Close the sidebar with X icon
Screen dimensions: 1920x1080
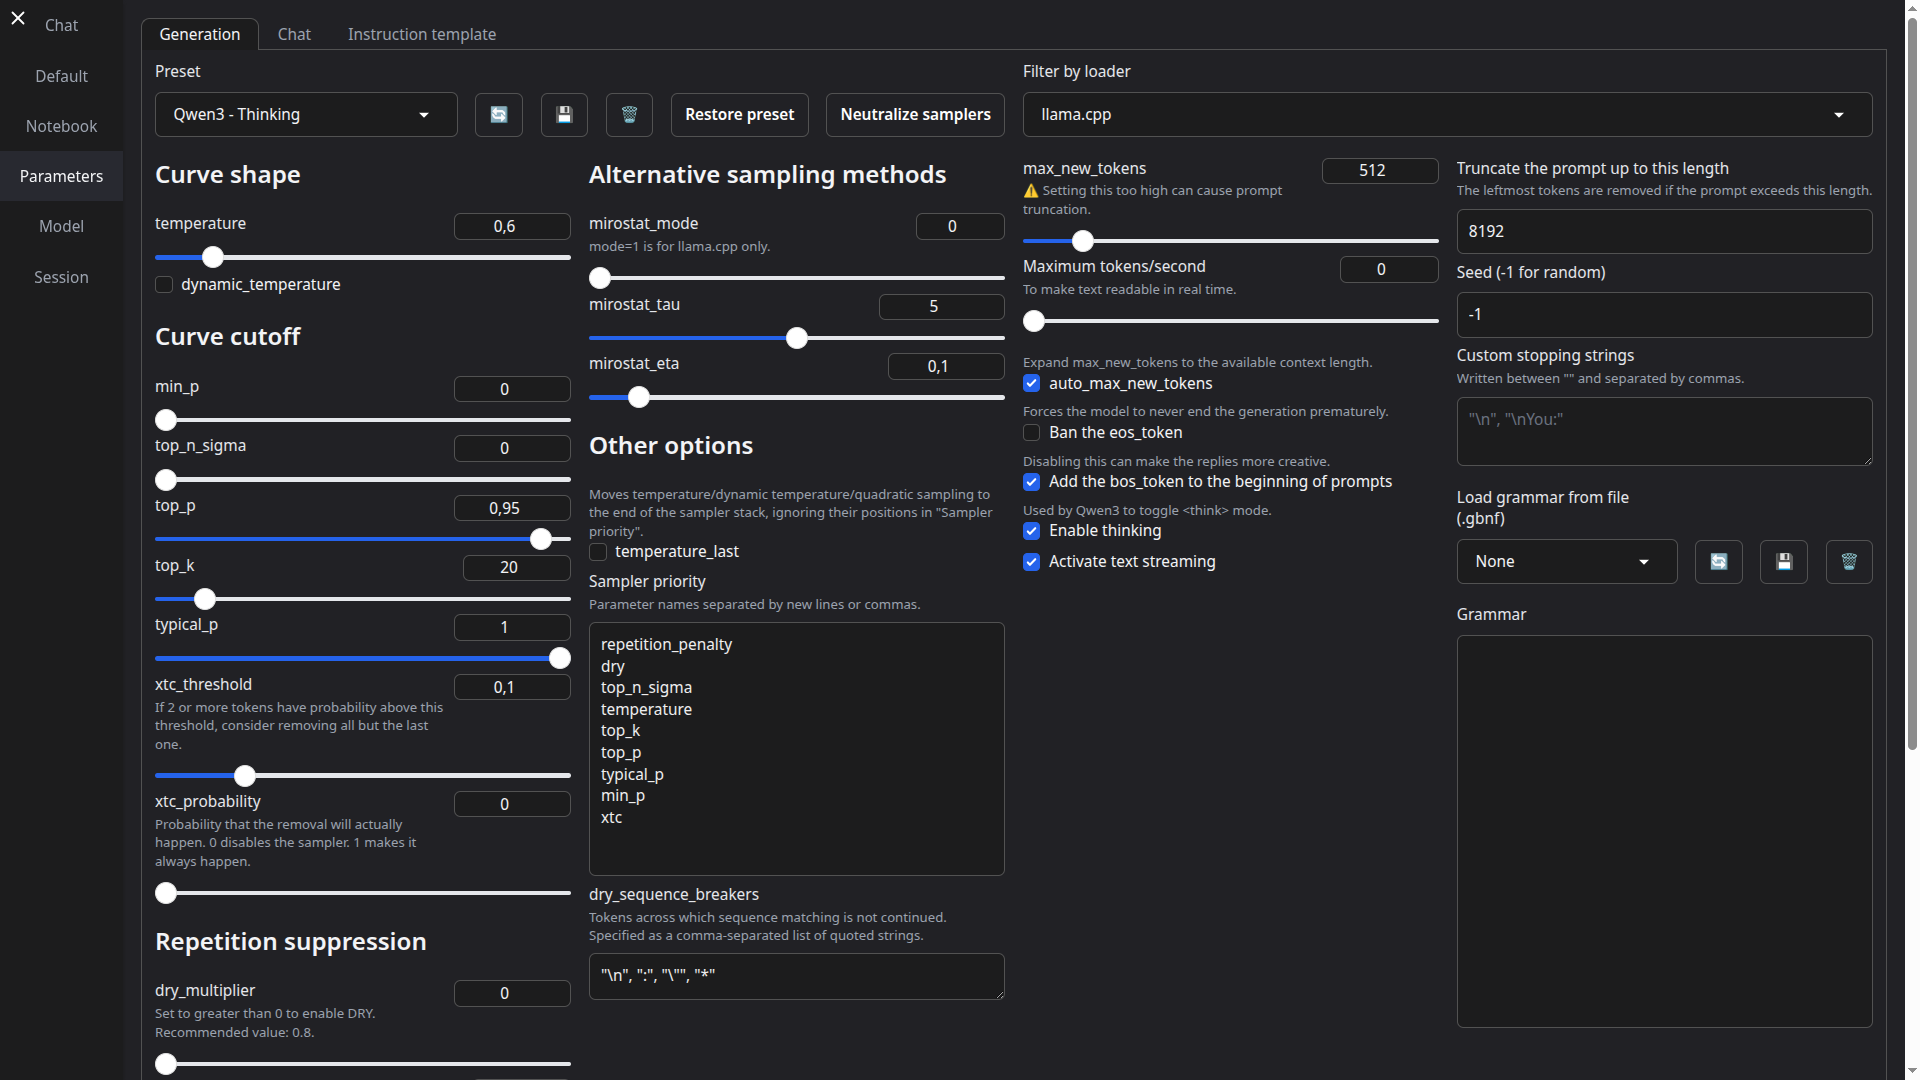[x=18, y=18]
